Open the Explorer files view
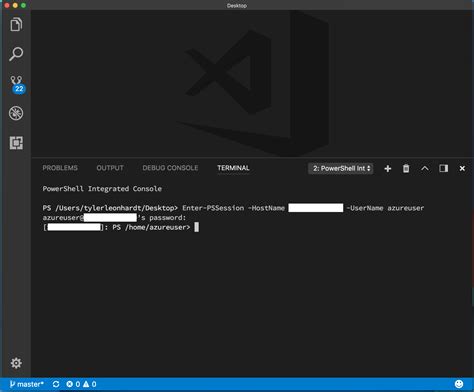Screen dimensions: 474x392 coord(16,25)
